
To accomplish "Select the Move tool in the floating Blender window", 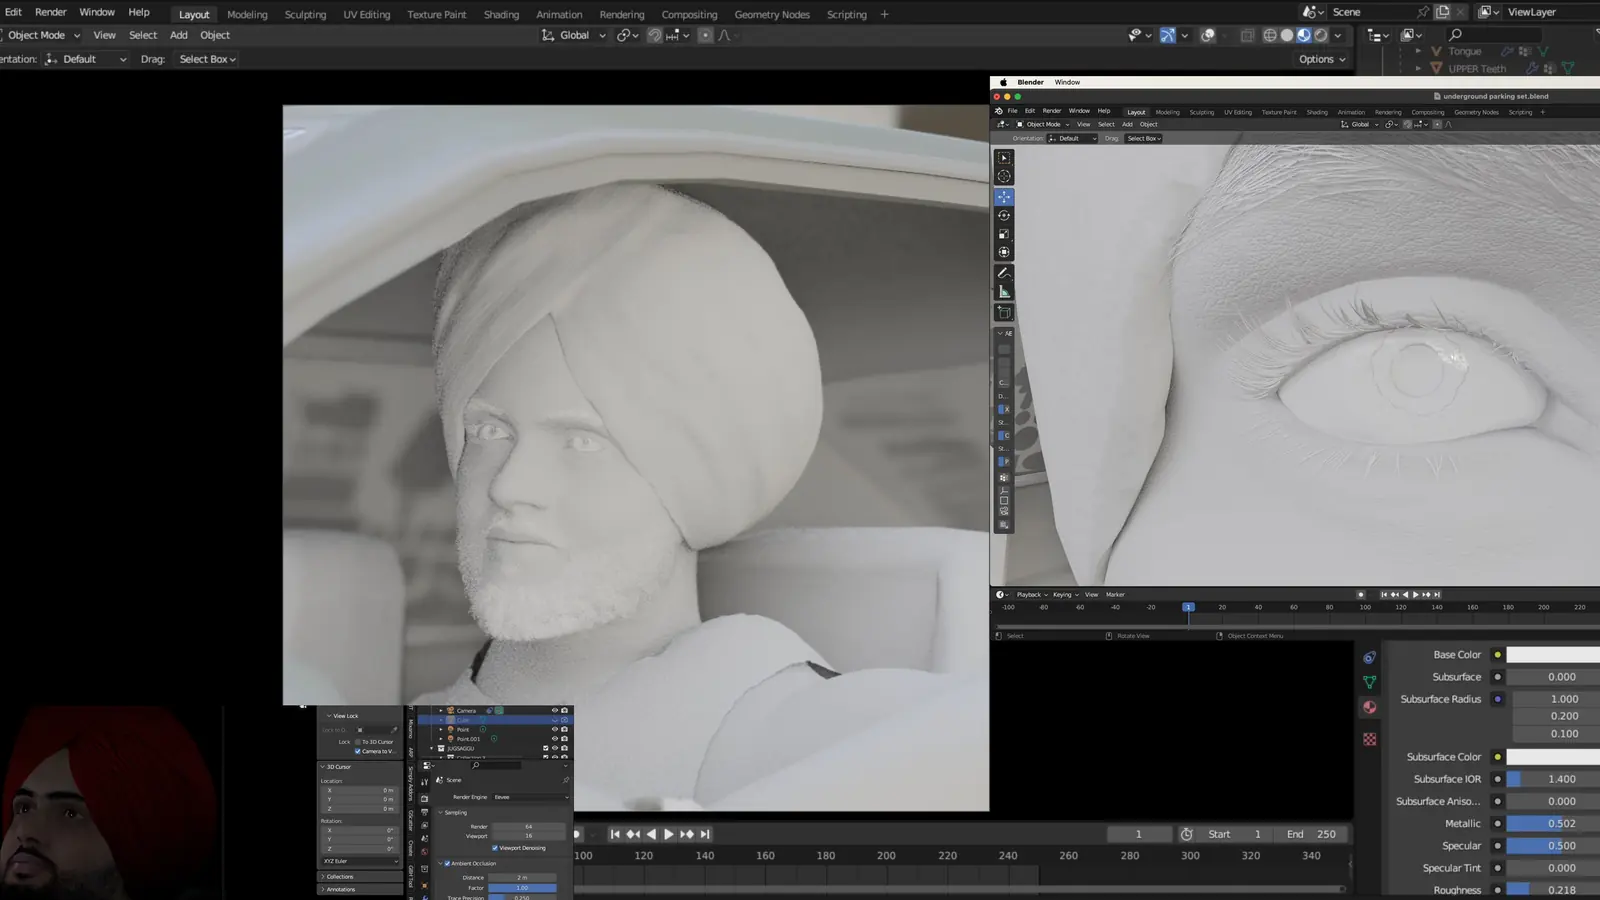I will pyautogui.click(x=1004, y=197).
